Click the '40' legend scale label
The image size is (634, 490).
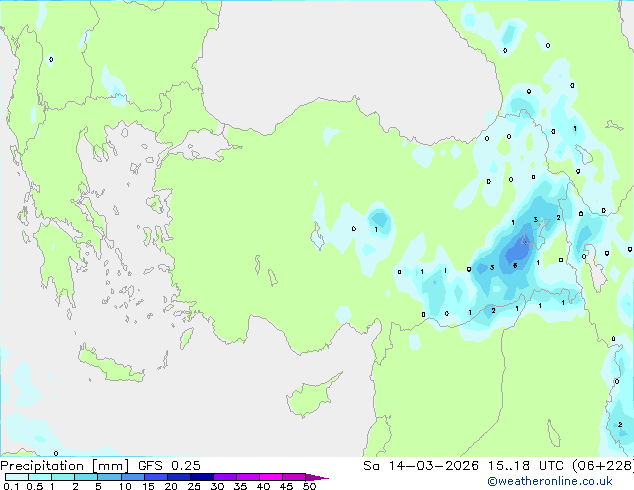click(263, 486)
